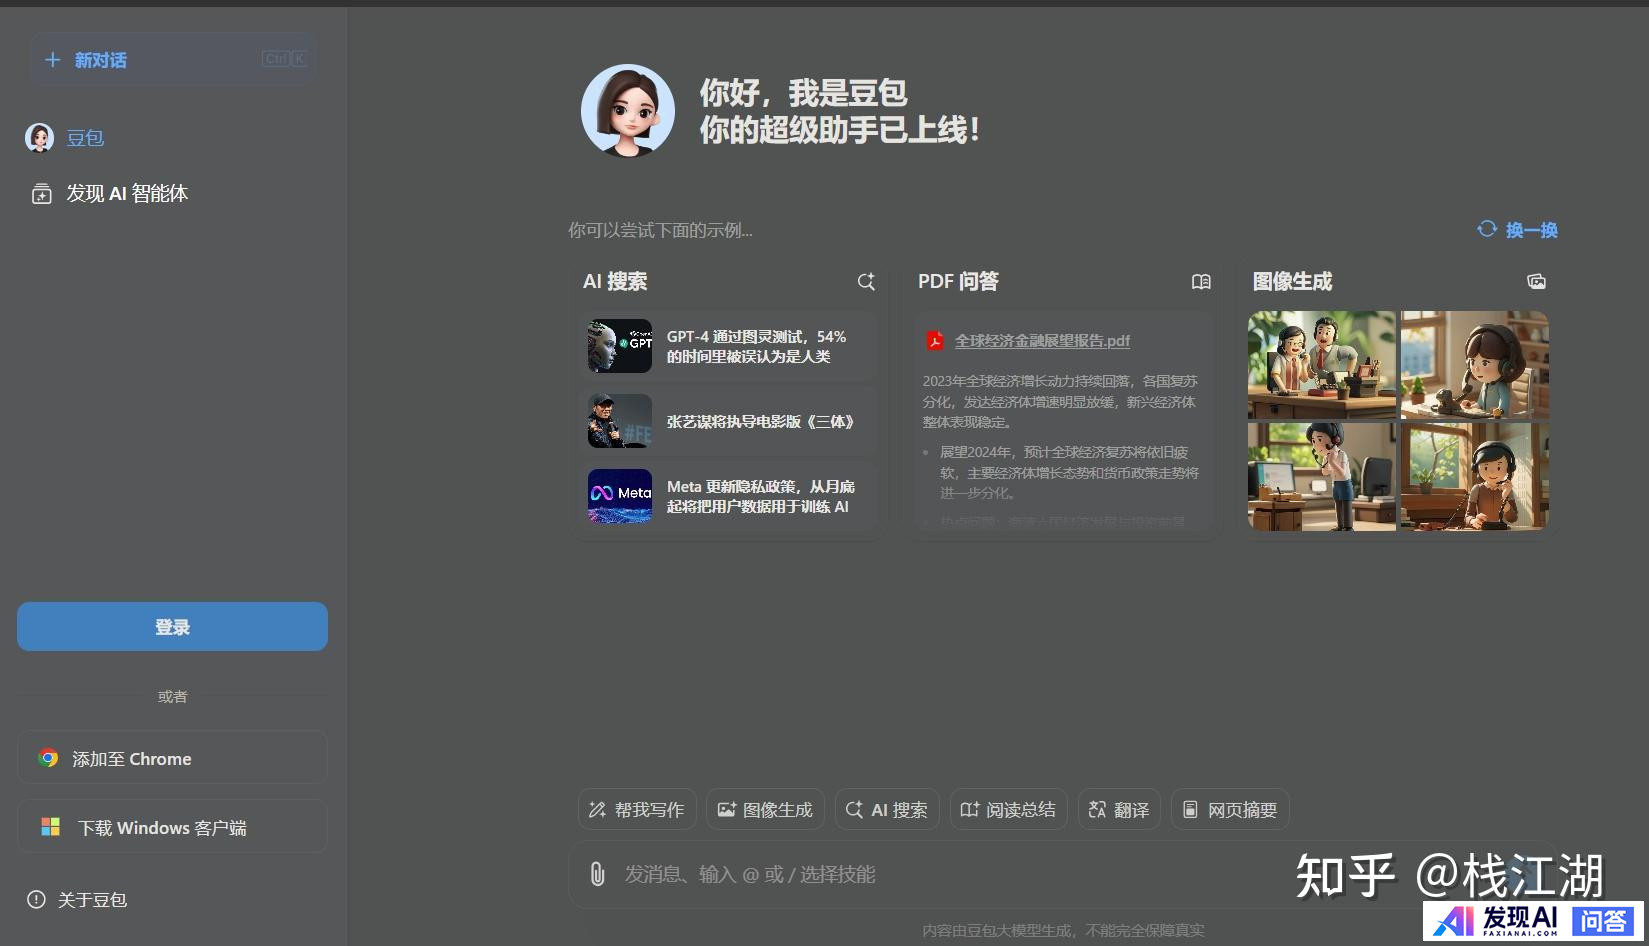The image size is (1649, 946).
Task: Open 张艺谋将执导电影版《三体》 news item
Action: 728,421
